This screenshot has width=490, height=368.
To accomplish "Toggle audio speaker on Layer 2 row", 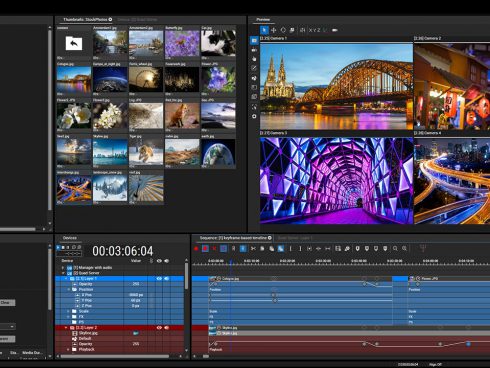I will point(167,328).
